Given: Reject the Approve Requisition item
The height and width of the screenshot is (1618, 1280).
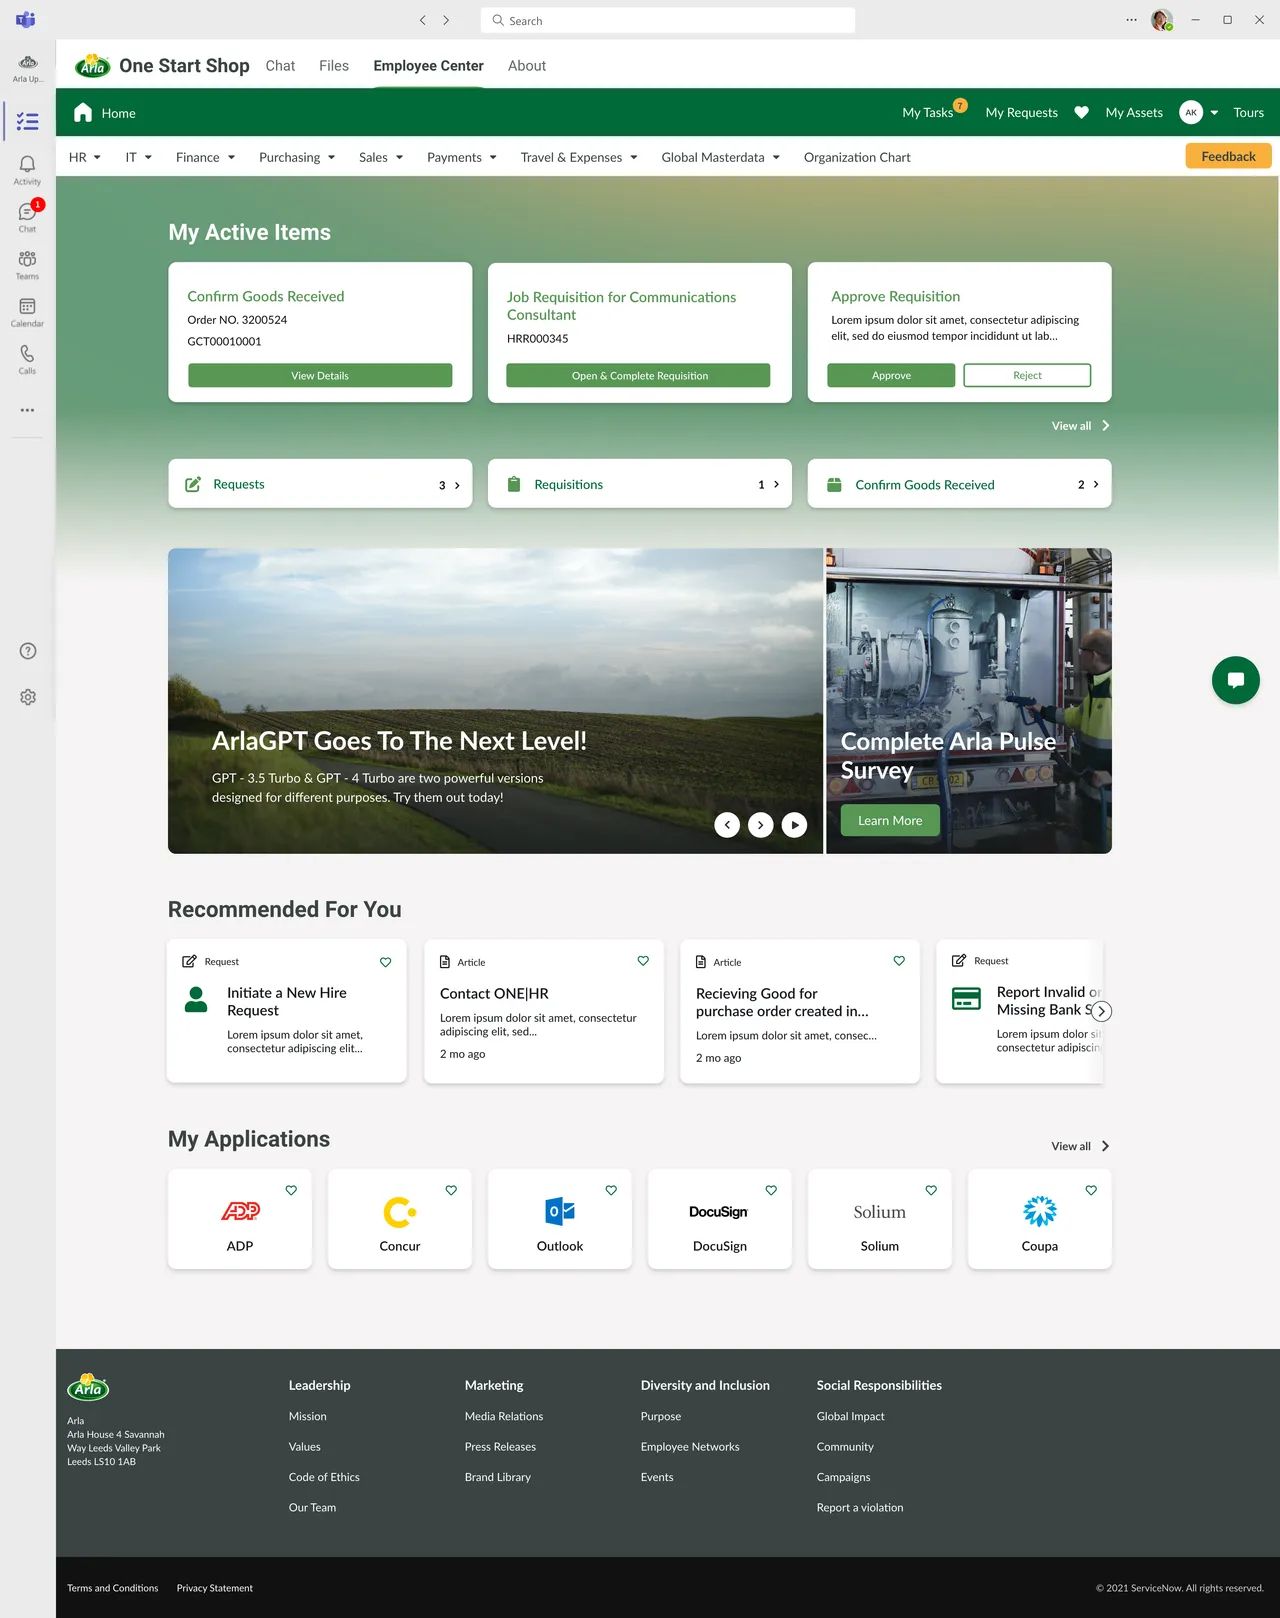Looking at the screenshot, I should [1027, 375].
